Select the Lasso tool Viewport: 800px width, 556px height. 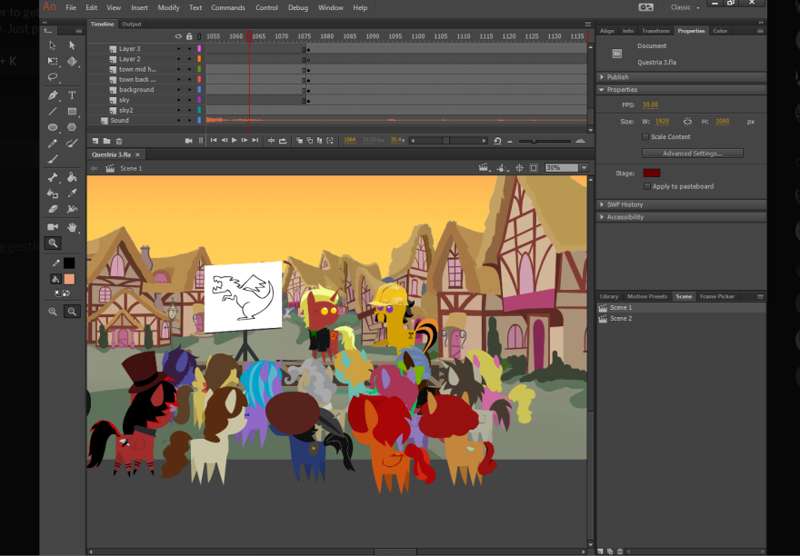point(53,77)
